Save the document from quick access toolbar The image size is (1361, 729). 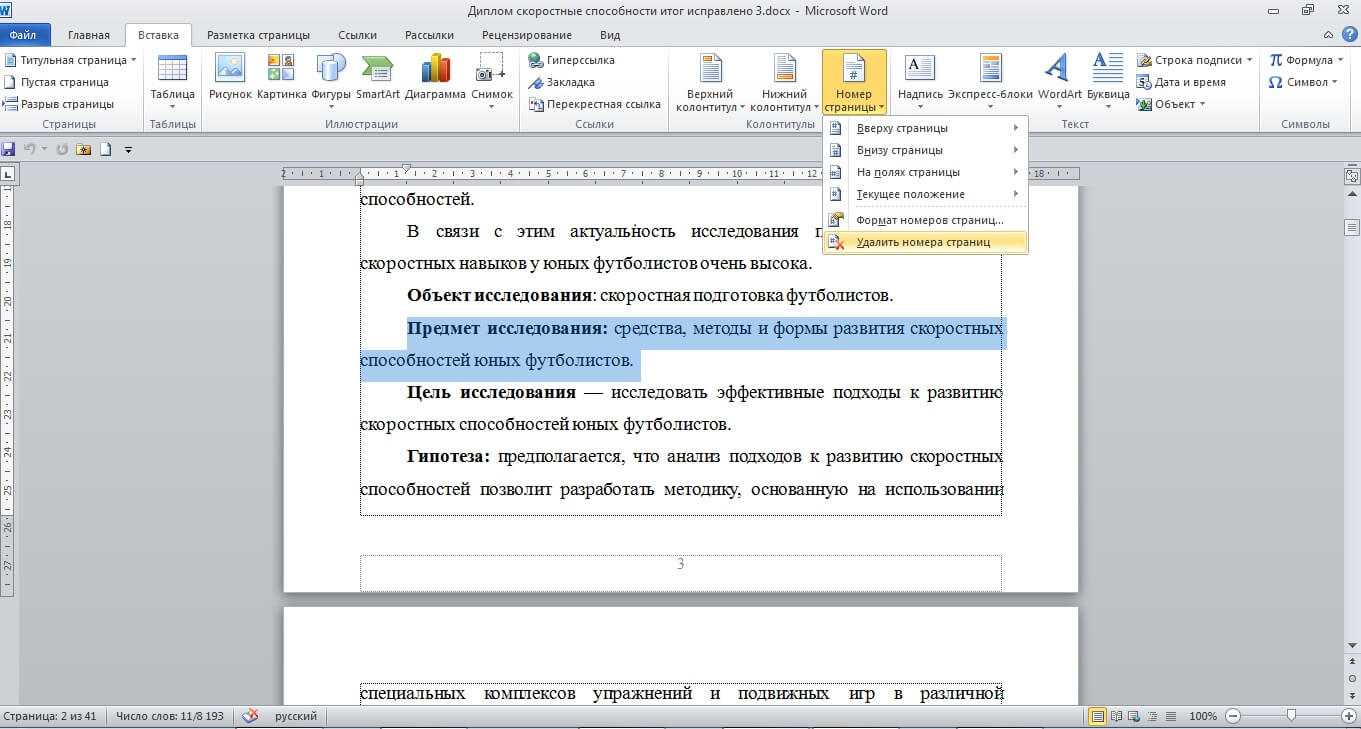point(9,149)
